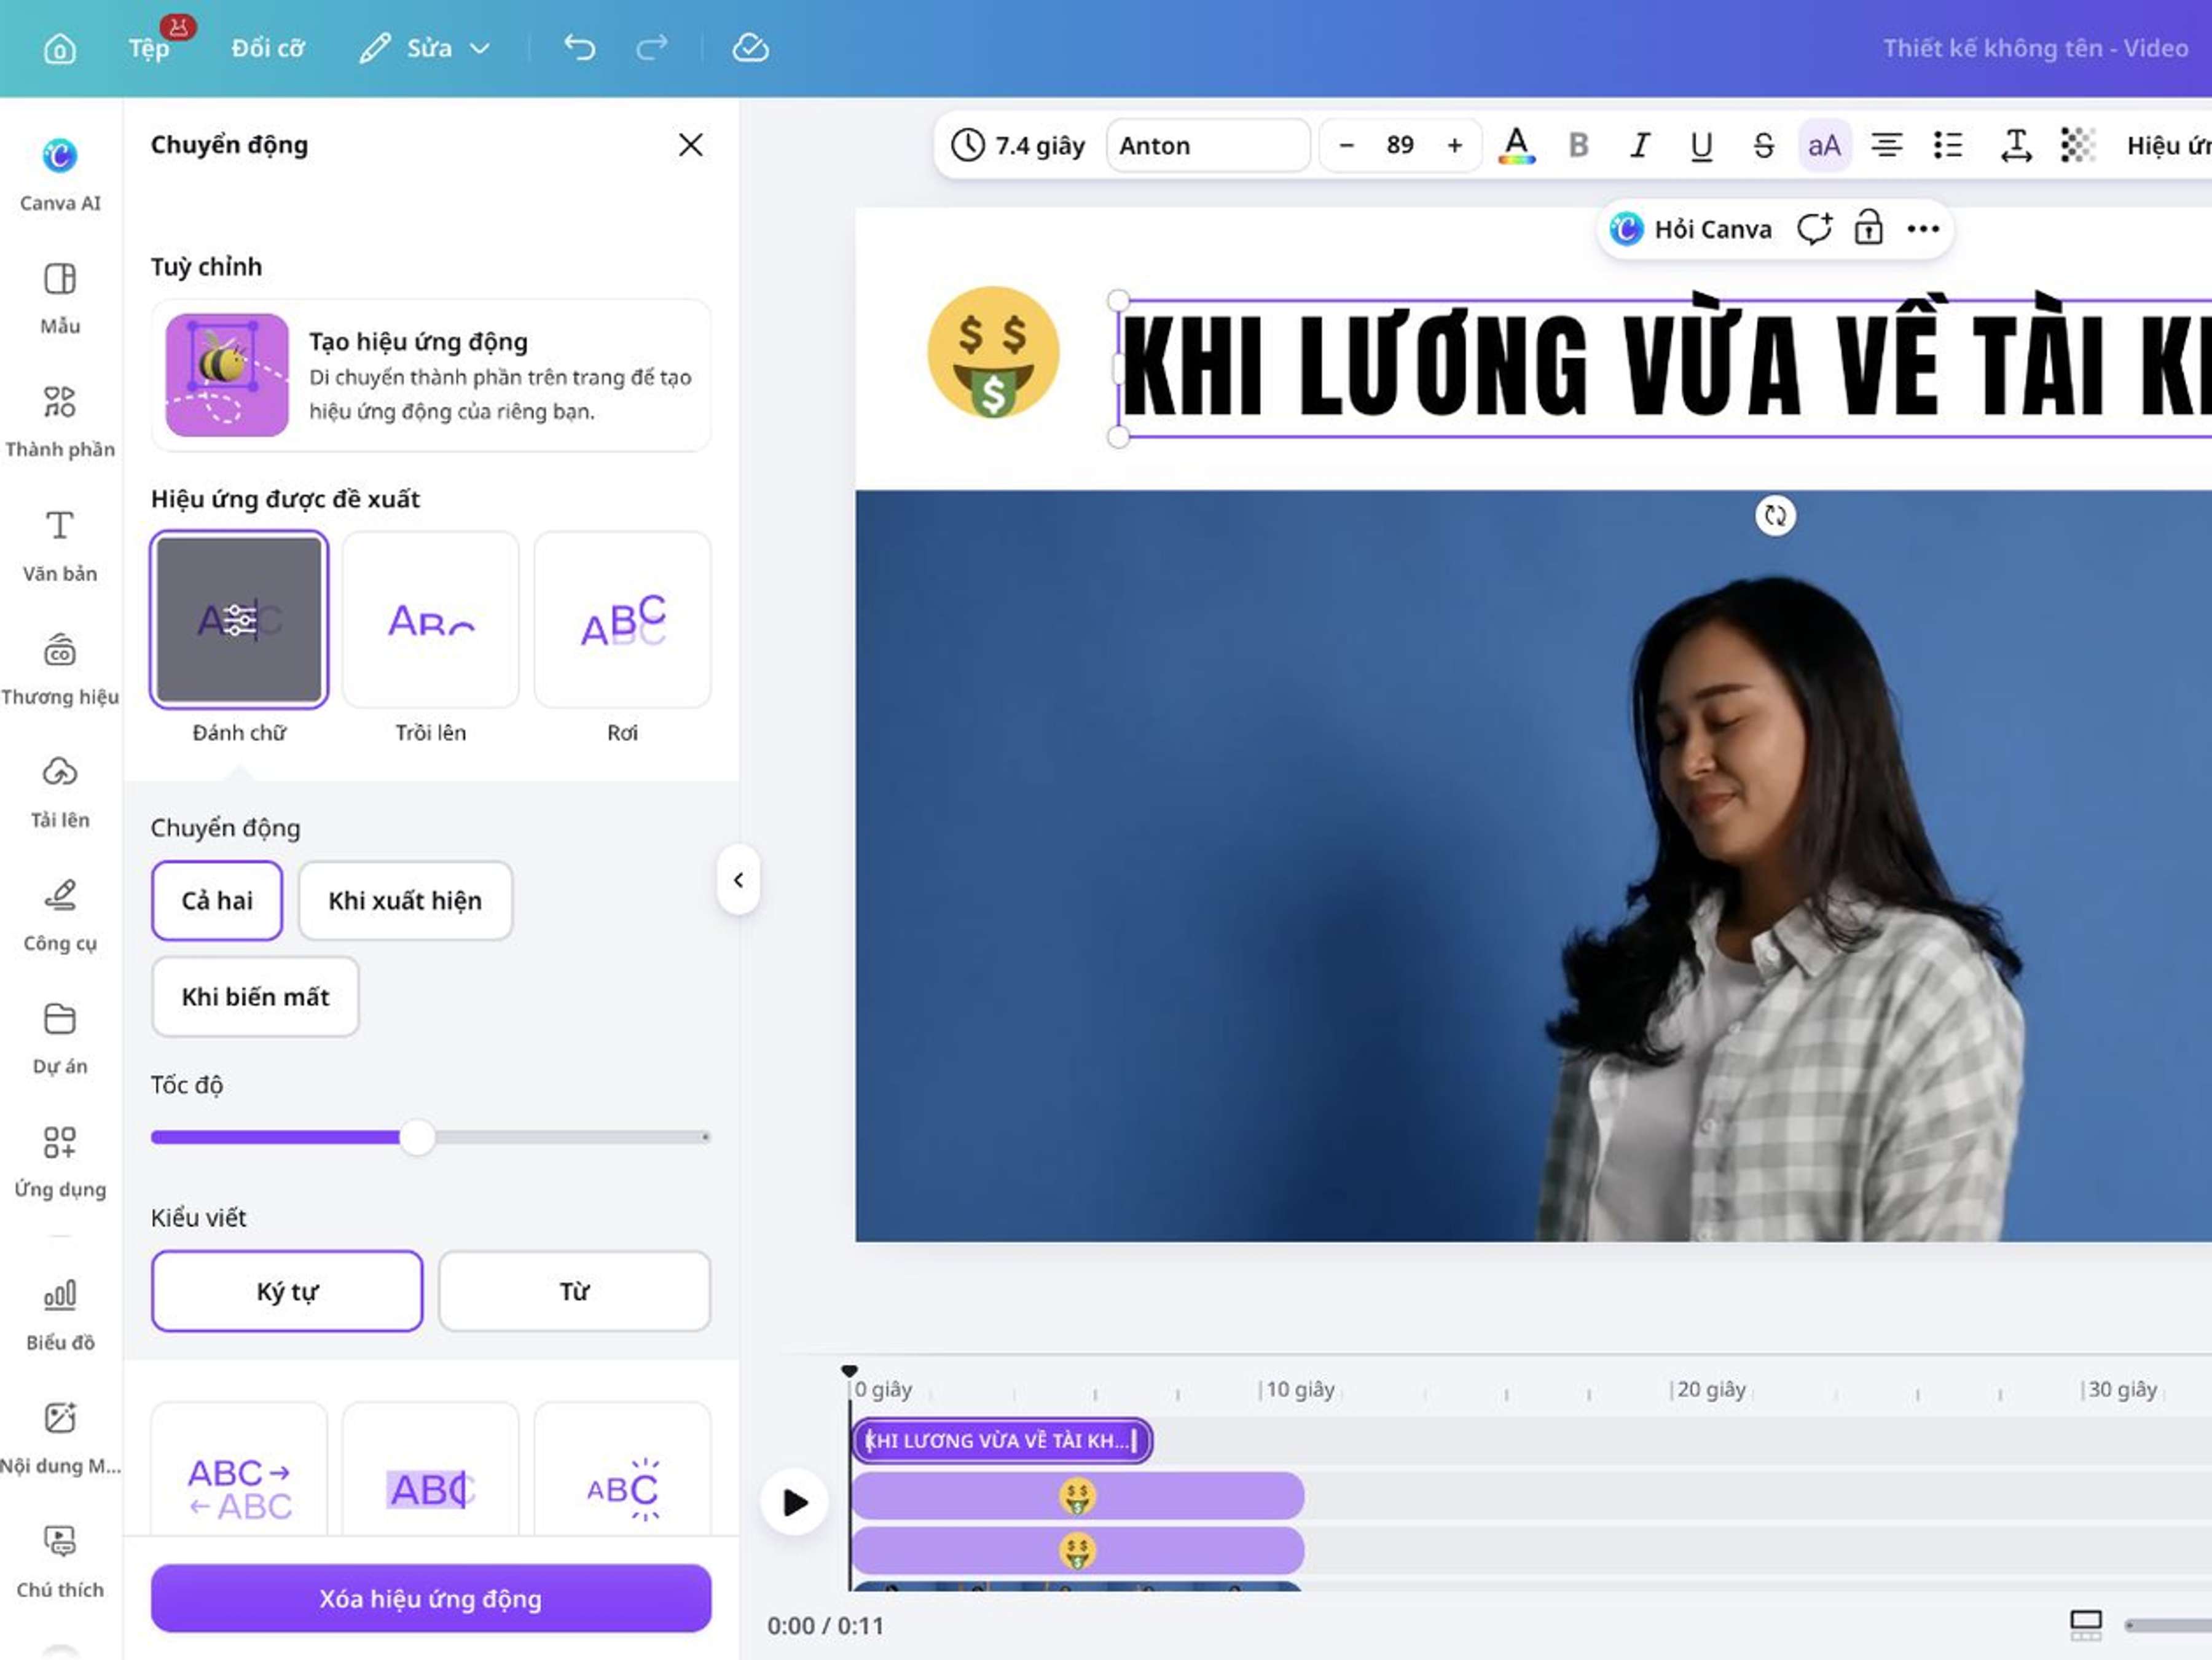The width and height of the screenshot is (2212, 1660).
Task: Lock the selected text element
Action: point(1868,229)
